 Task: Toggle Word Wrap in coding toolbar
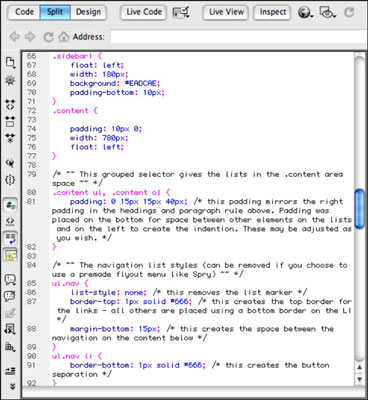(10, 238)
